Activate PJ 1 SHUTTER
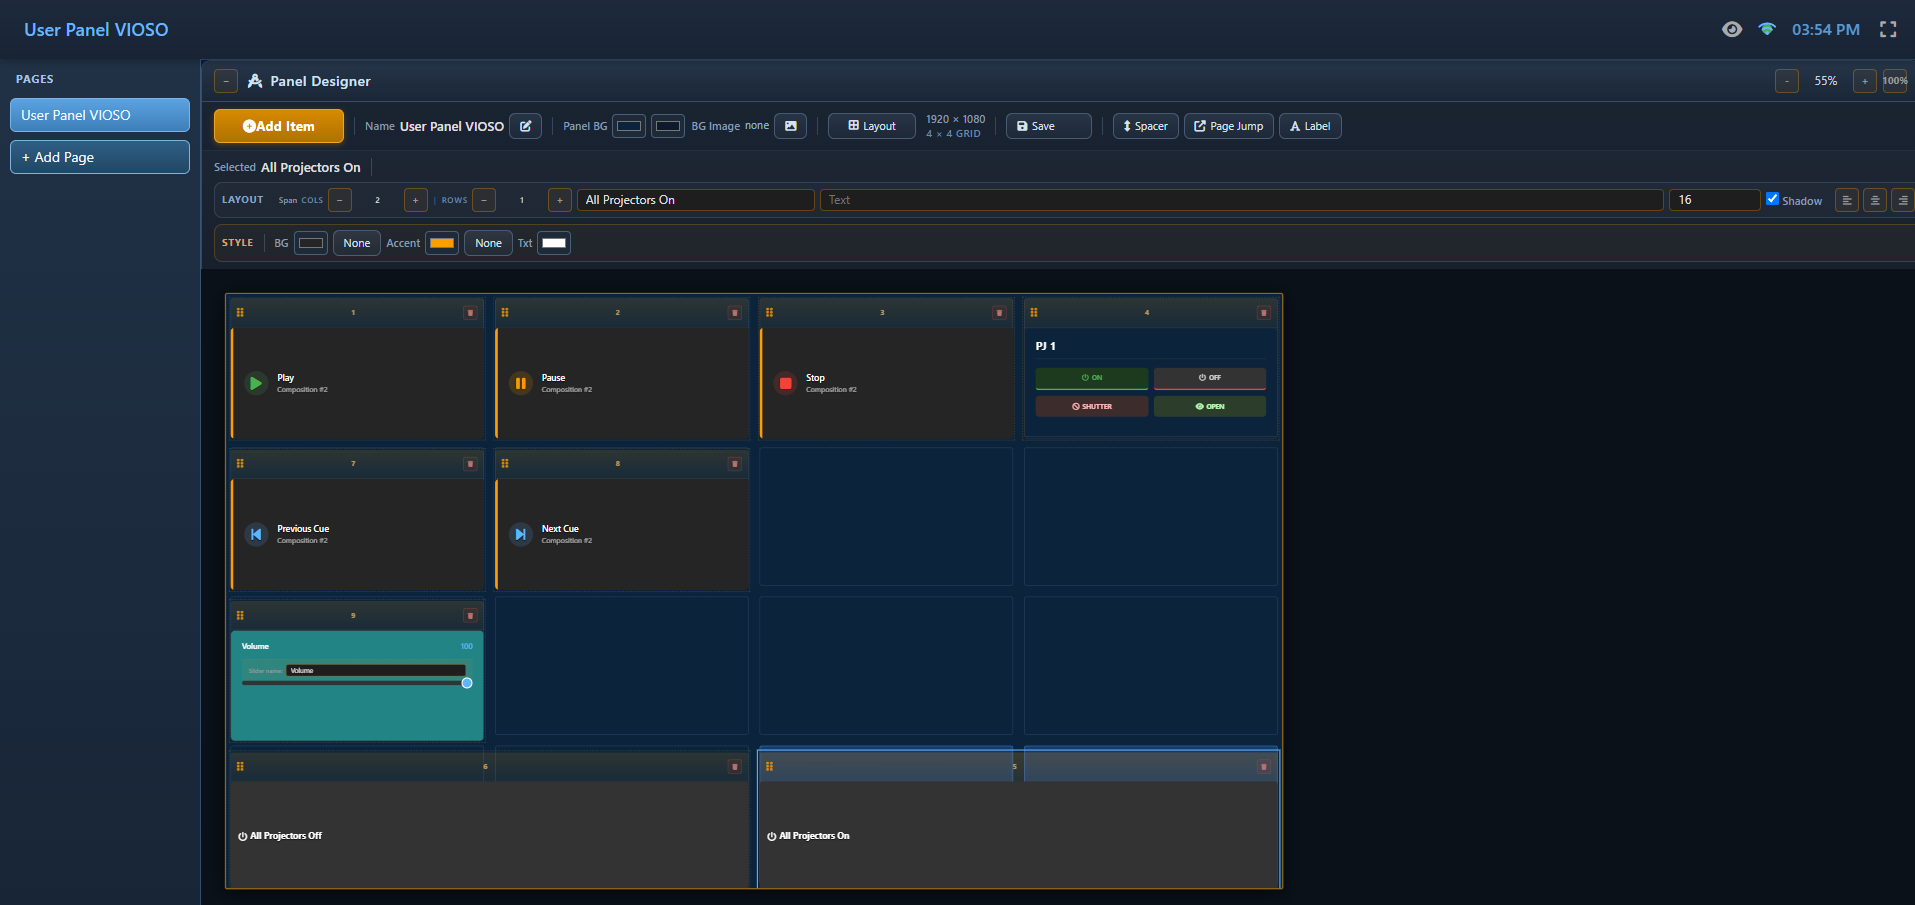 click(1092, 407)
